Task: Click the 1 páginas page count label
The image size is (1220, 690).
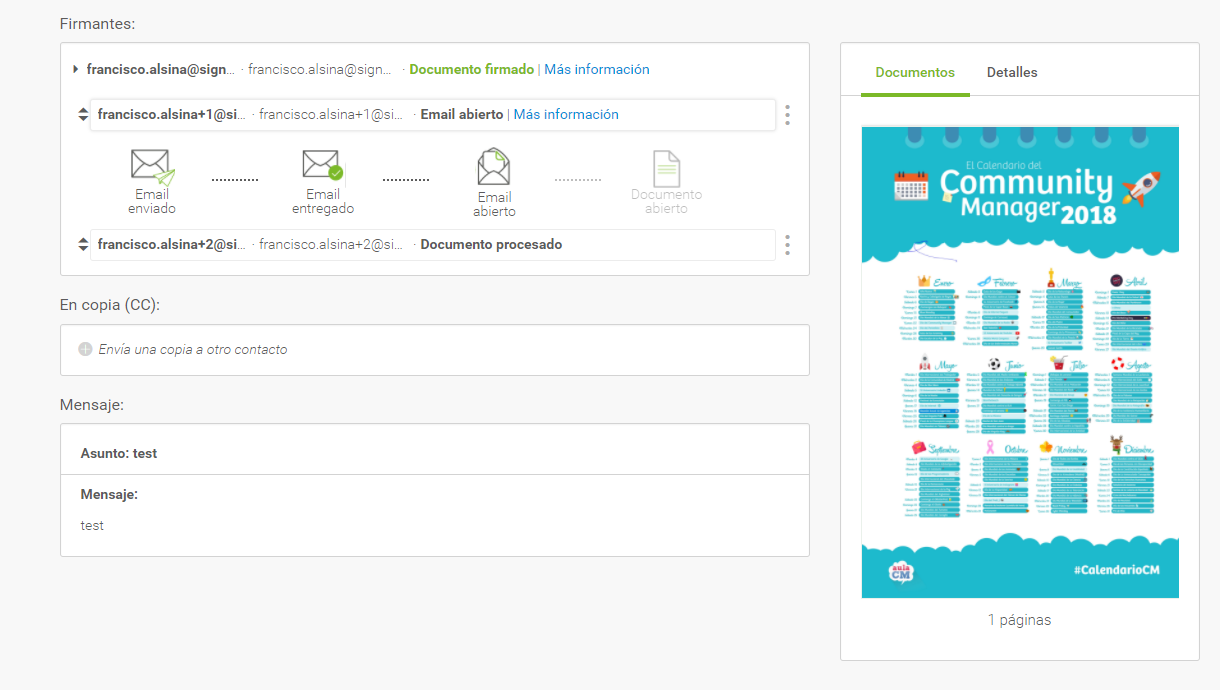Action: [x=1020, y=620]
